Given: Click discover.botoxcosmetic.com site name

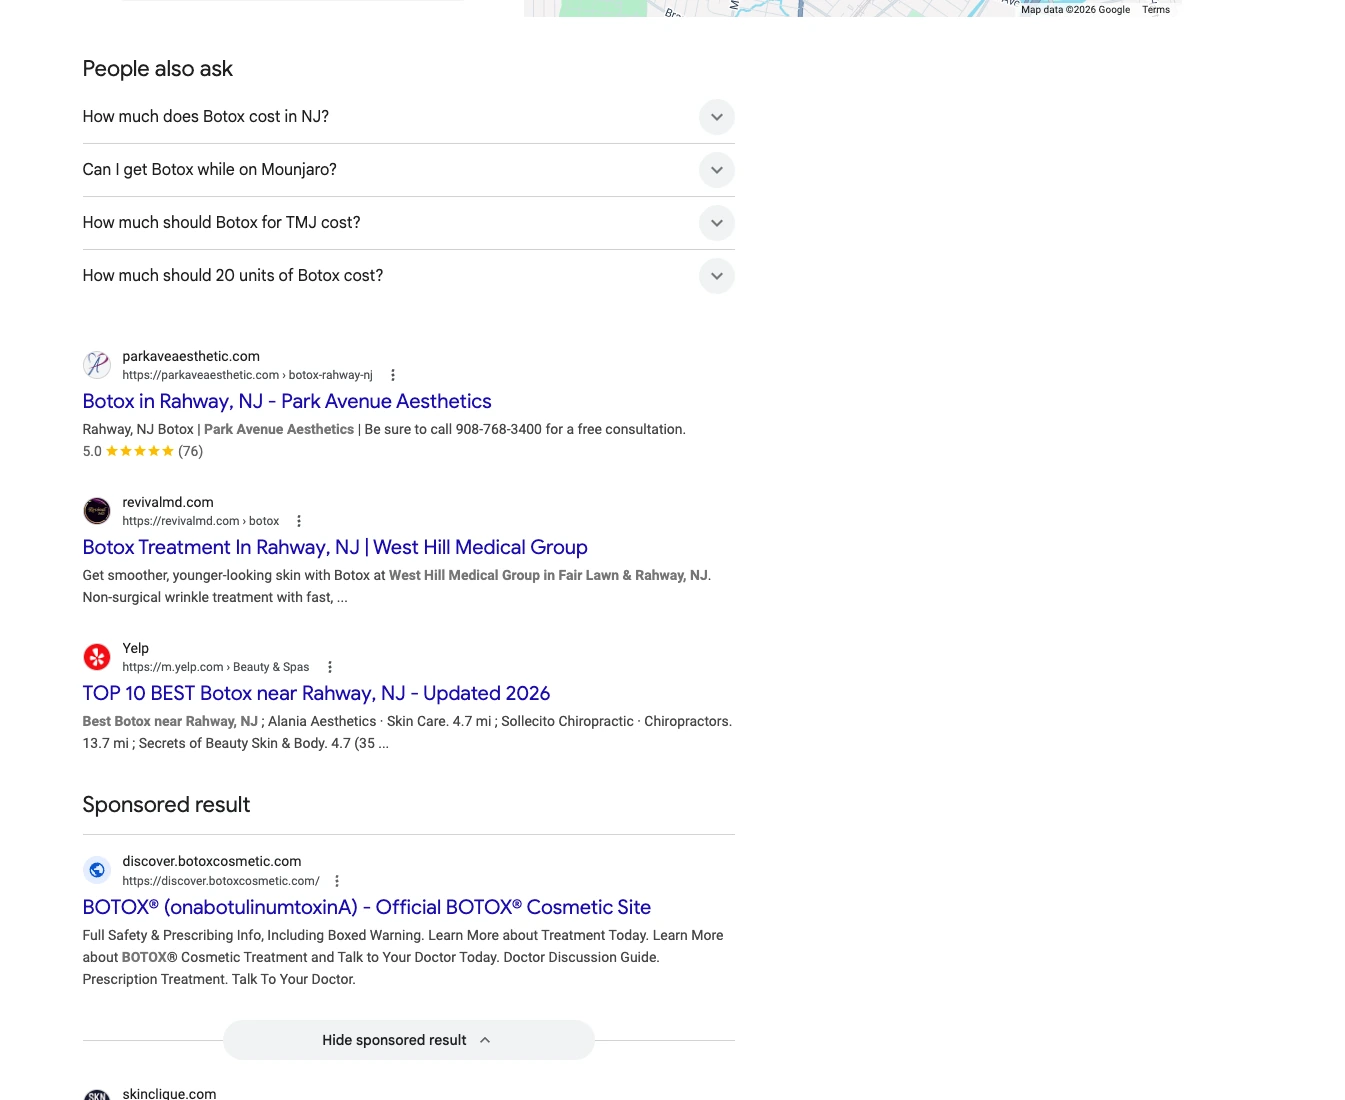Looking at the screenshot, I should pyautogui.click(x=212, y=861).
